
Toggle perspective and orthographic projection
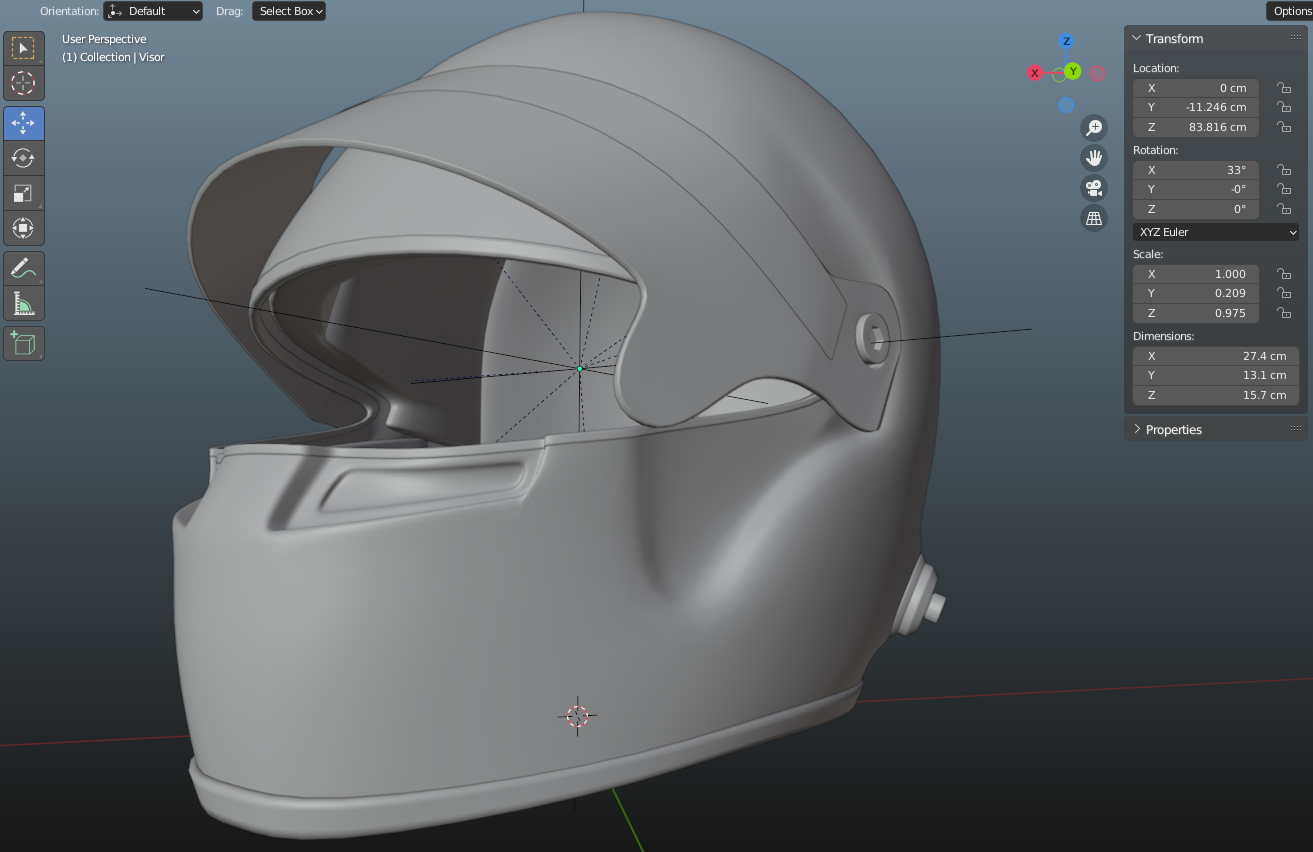pyautogui.click(x=1094, y=217)
